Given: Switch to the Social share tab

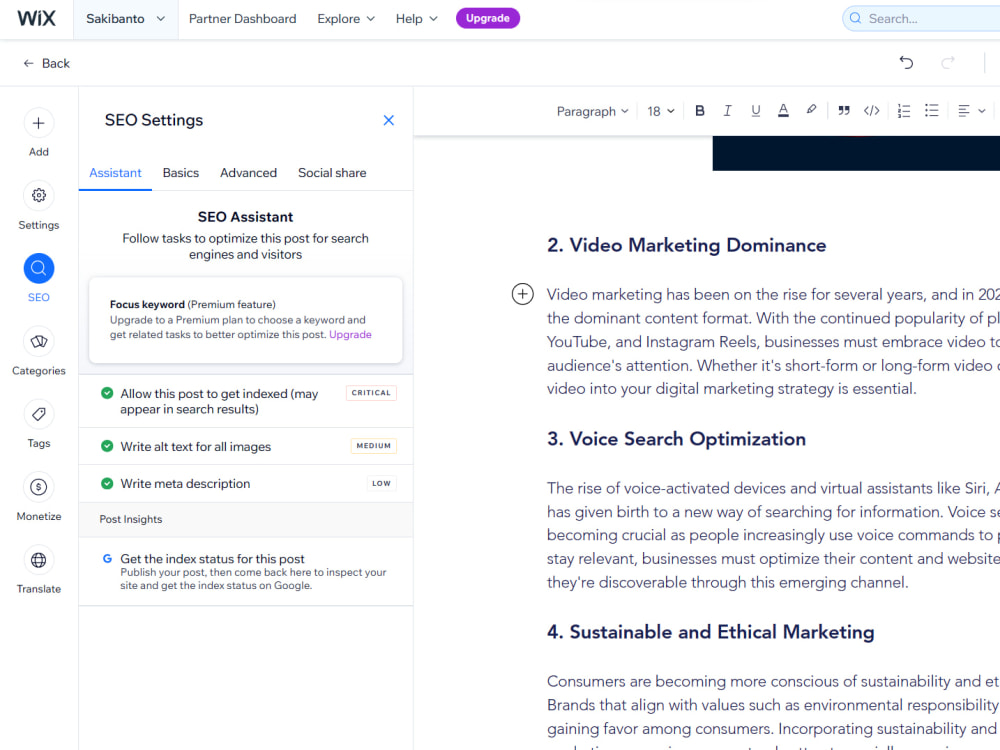Looking at the screenshot, I should pos(332,173).
